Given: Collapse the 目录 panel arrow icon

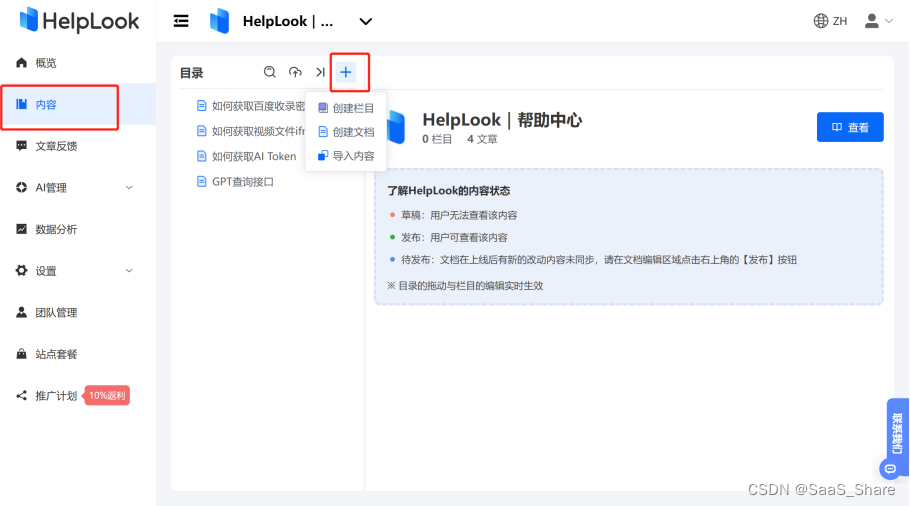Looking at the screenshot, I should [320, 72].
